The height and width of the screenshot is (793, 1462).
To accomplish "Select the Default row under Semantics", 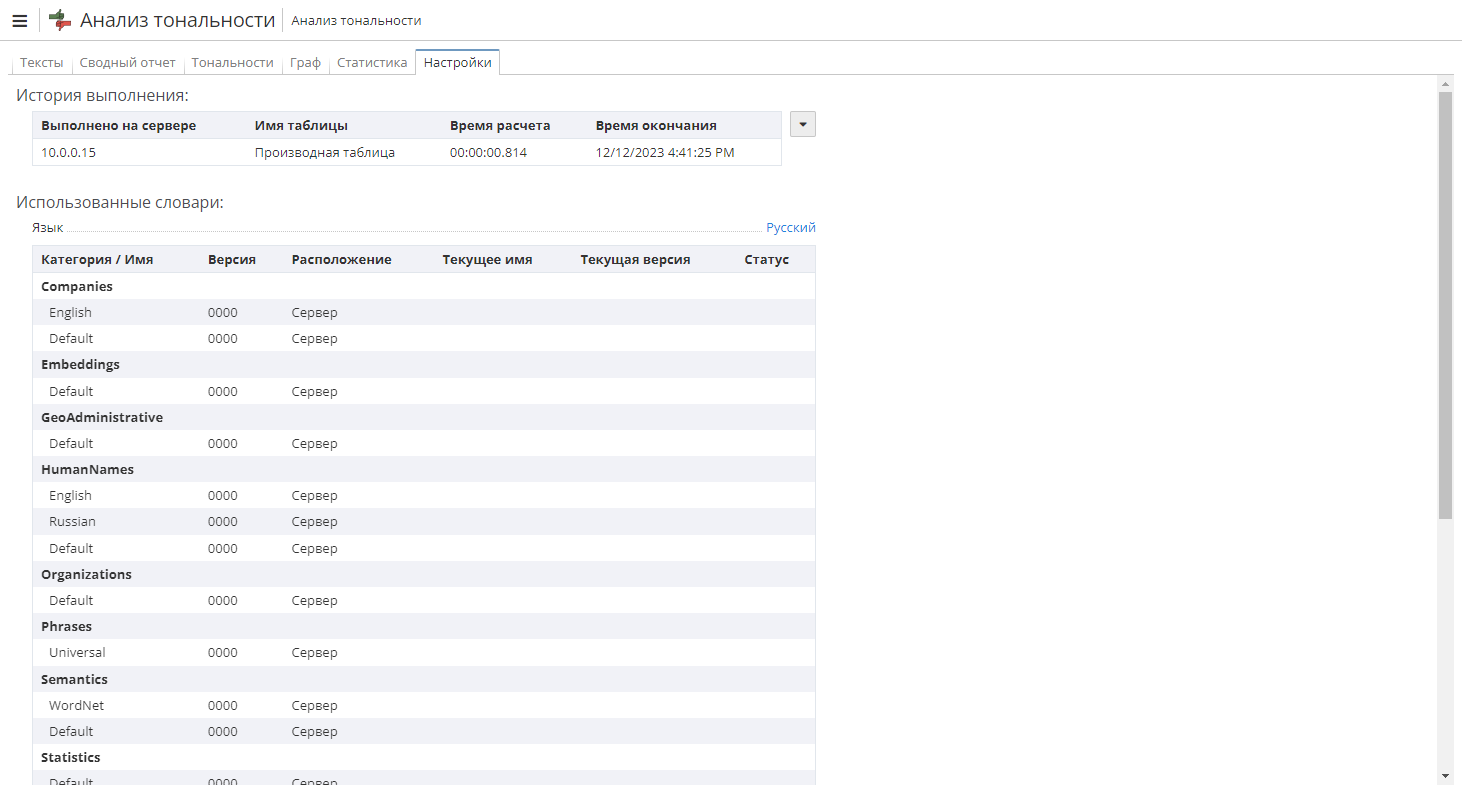I will [x=424, y=732].
